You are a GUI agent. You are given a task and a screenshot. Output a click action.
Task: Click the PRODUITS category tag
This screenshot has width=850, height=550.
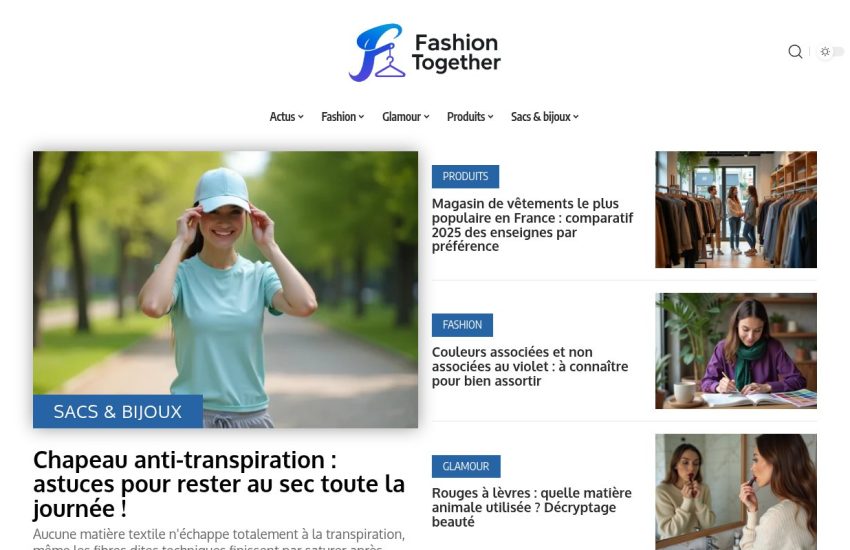pyautogui.click(x=465, y=177)
